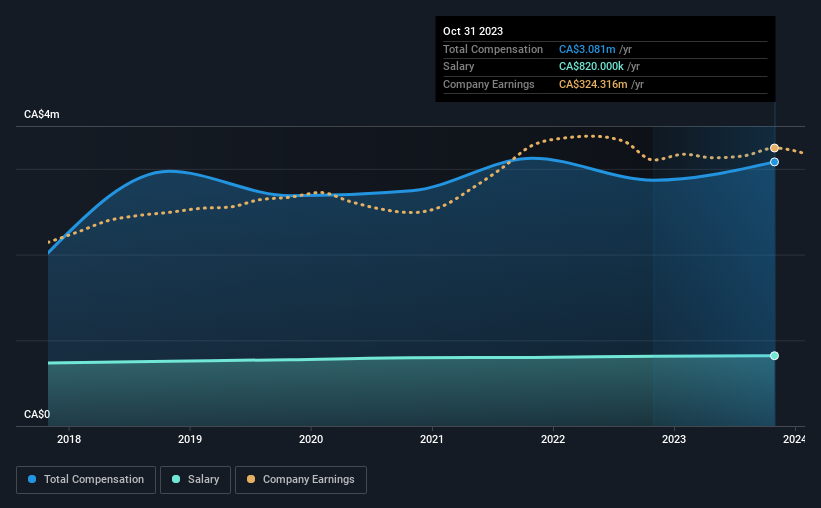The width and height of the screenshot is (821, 508).
Task: Click the Salary tooltip row label
Action: 459,67
